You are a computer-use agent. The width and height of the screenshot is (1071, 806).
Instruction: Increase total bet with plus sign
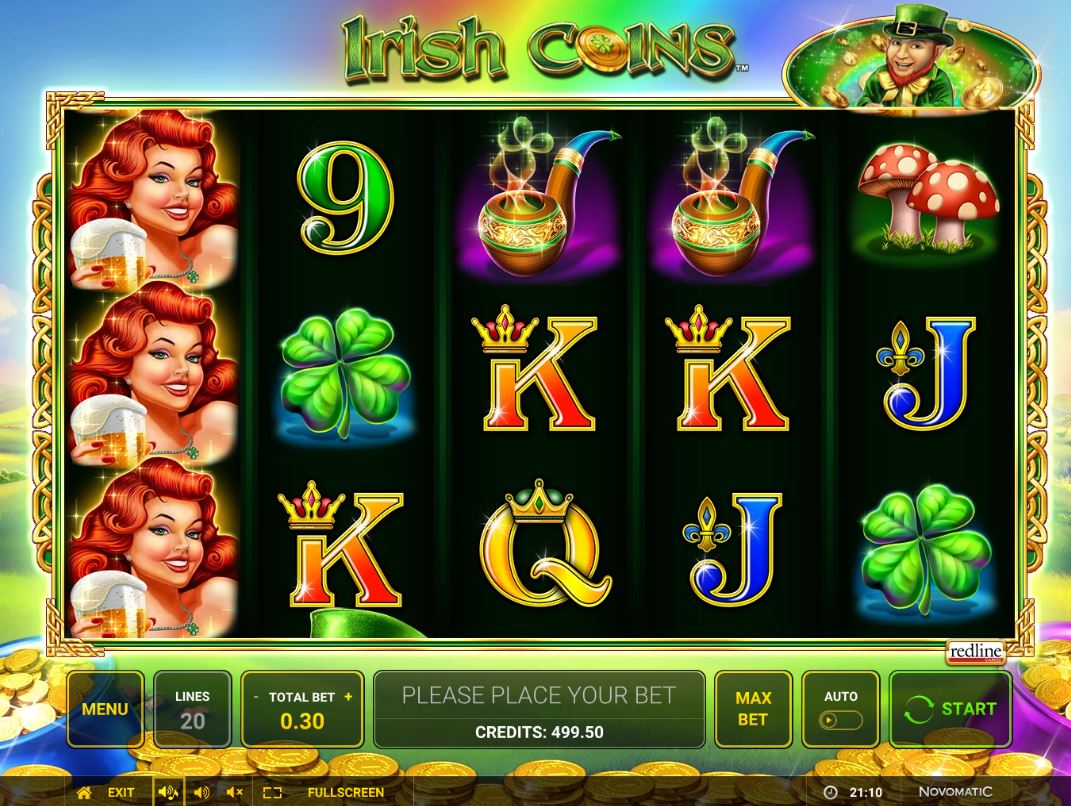(x=348, y=697)
